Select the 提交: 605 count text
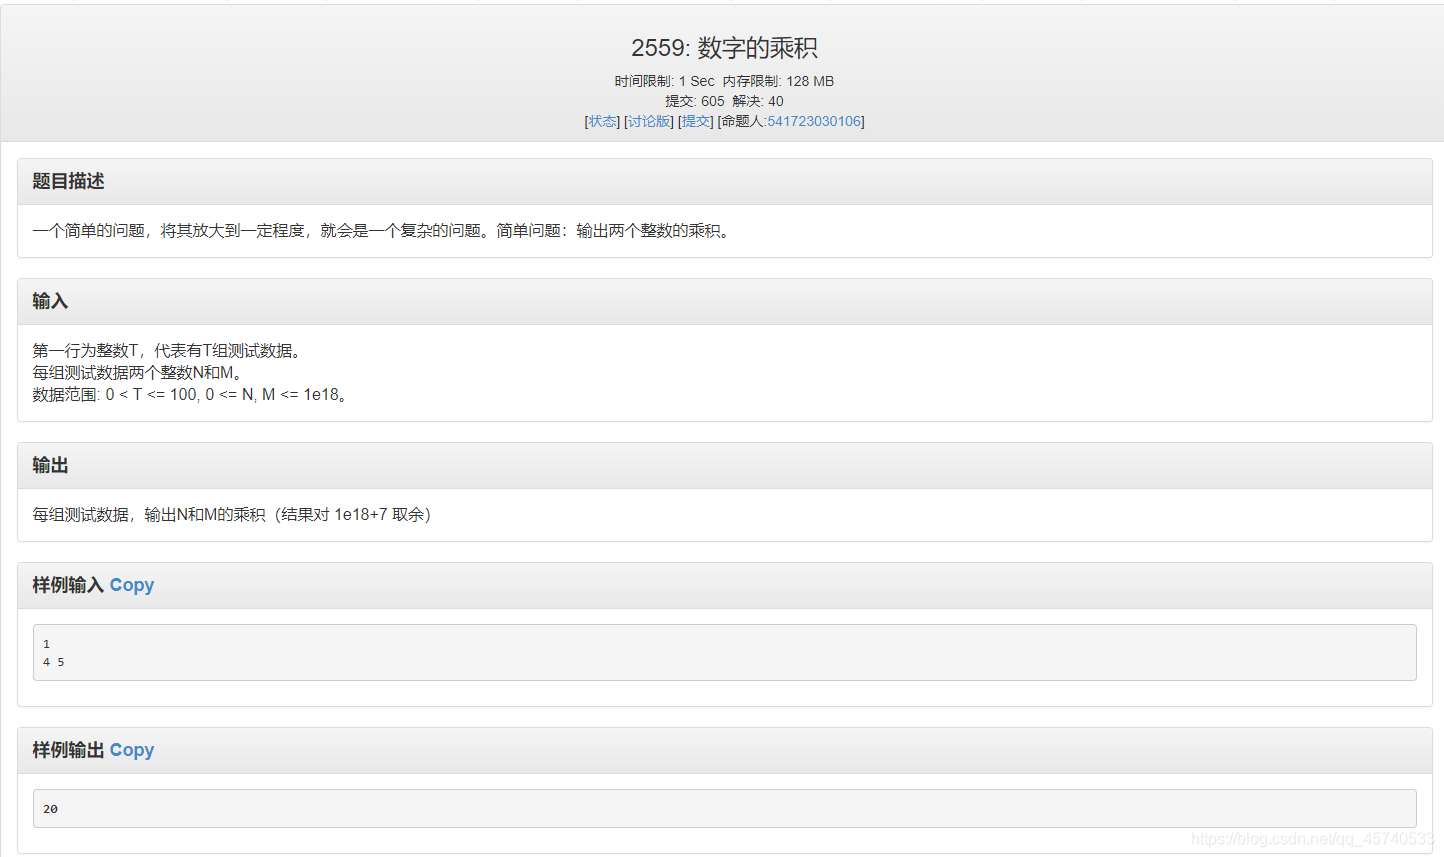The height and width of the screenshot is (857, 1444). 694,101
